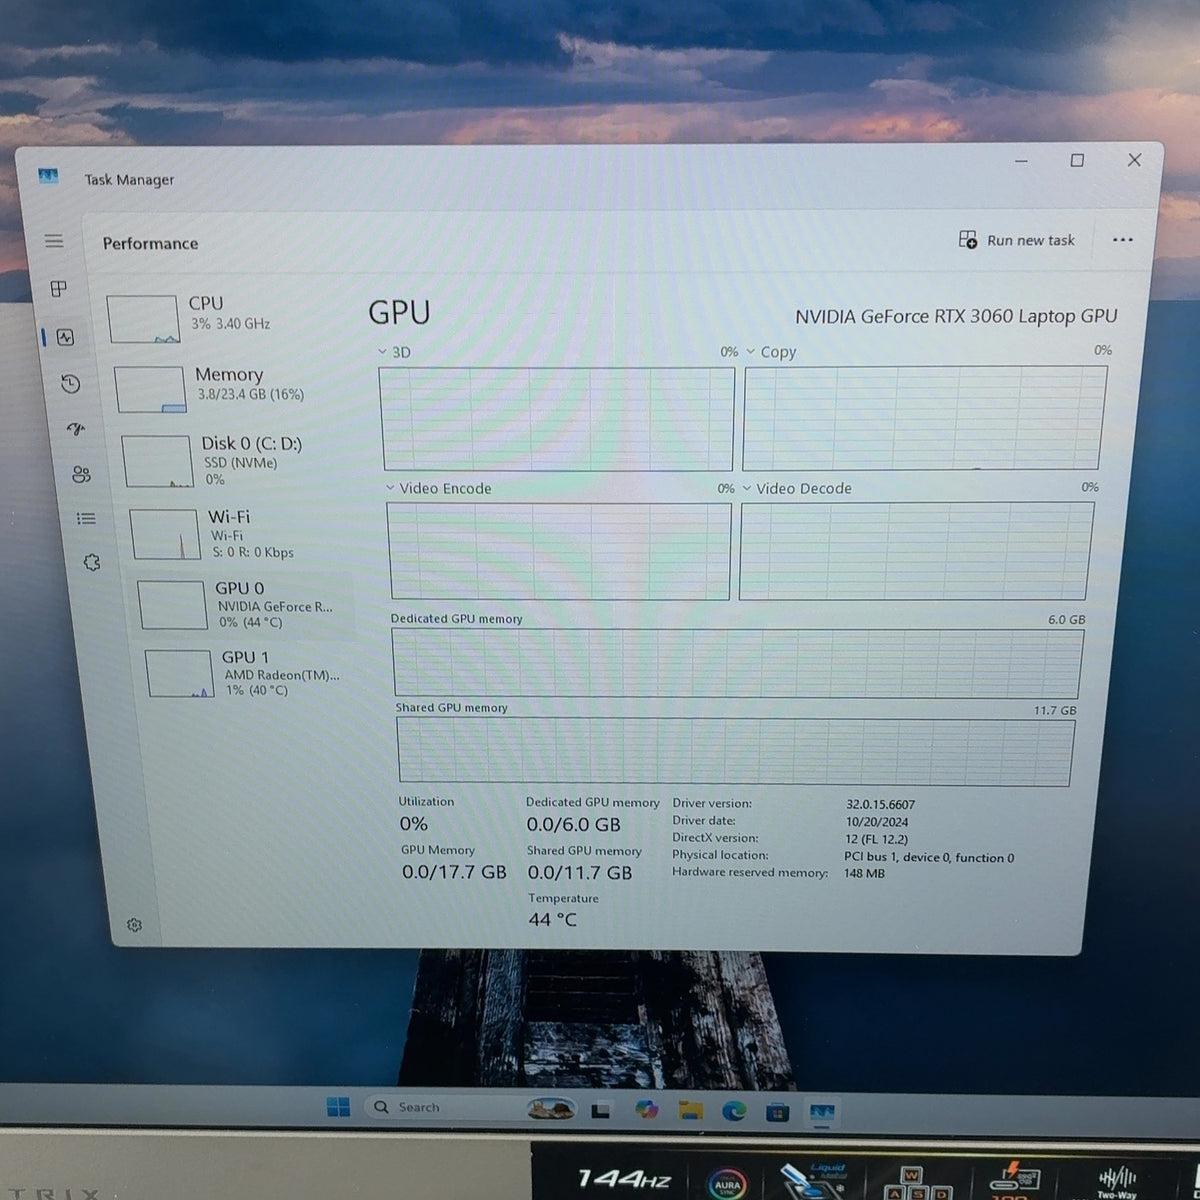The width and height of the screenshot is (1200, 1200).
Task: Click the Utilization 0% value
Action: (x=414, y=824)
